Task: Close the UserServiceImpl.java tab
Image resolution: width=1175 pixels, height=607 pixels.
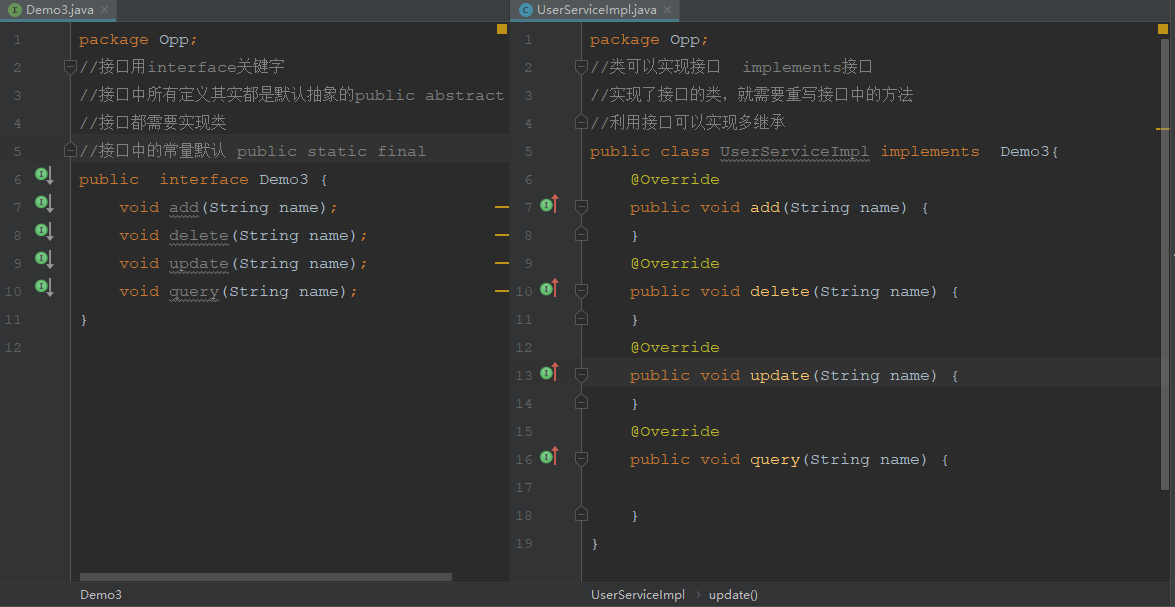Action: pyautogui.click(x=668, y=10)
